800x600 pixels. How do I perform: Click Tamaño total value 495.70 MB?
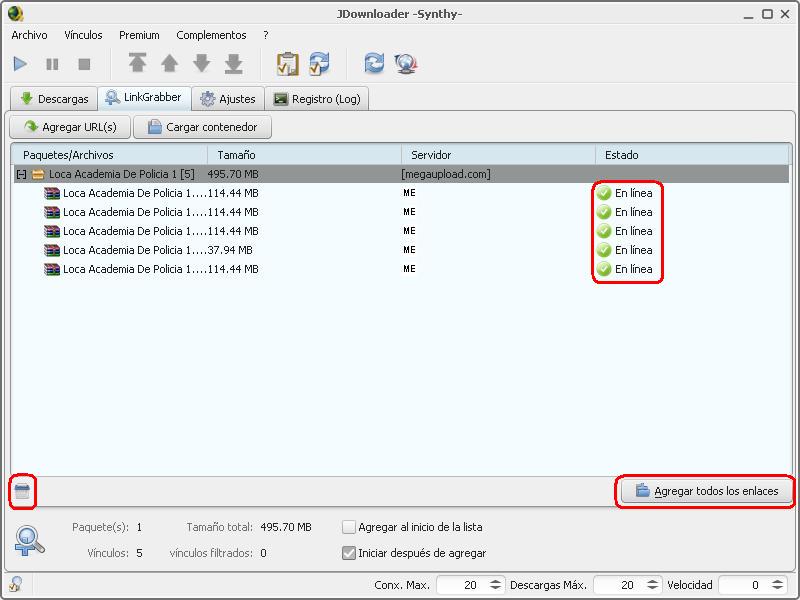pos(286,527)
